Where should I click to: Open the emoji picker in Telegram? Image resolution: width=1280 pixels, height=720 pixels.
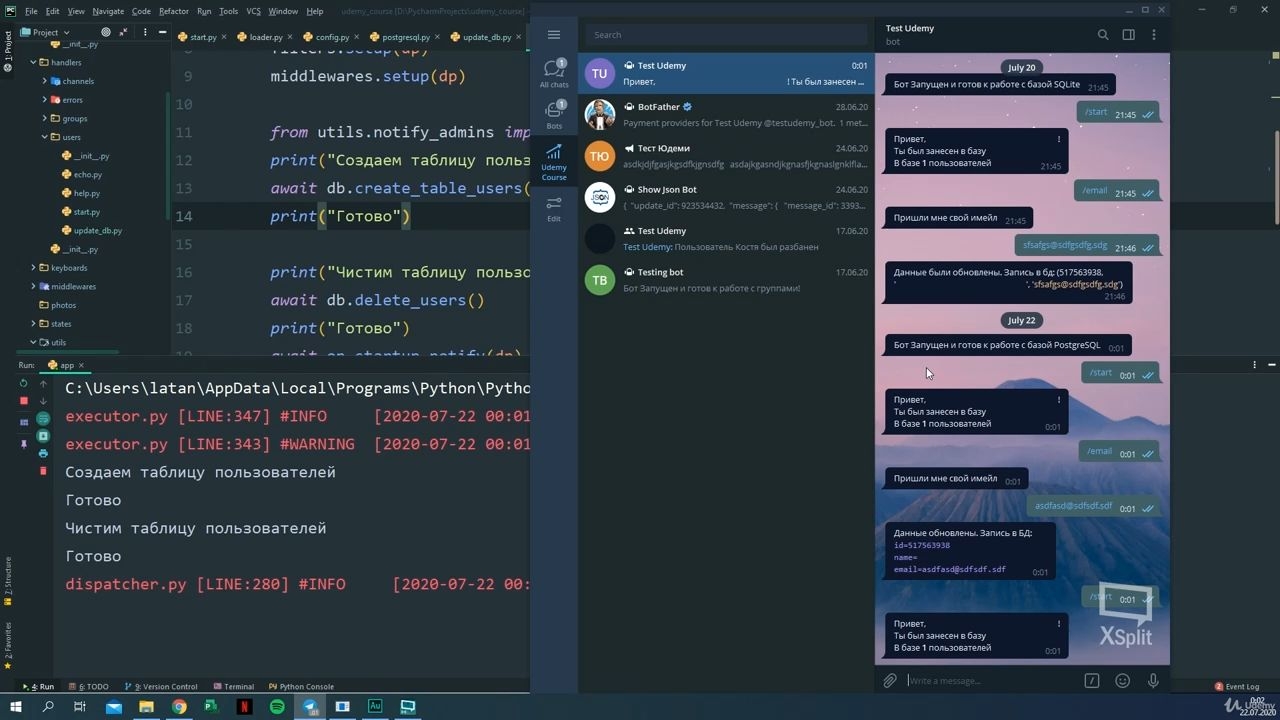1122,681
